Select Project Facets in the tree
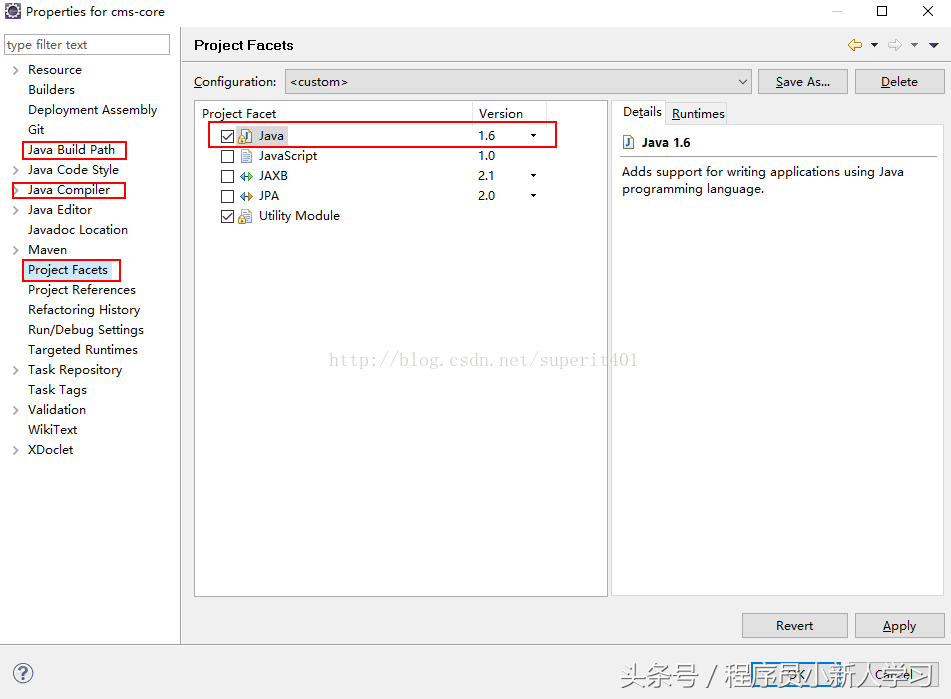 pyautogui.click(x=68, y=270)
